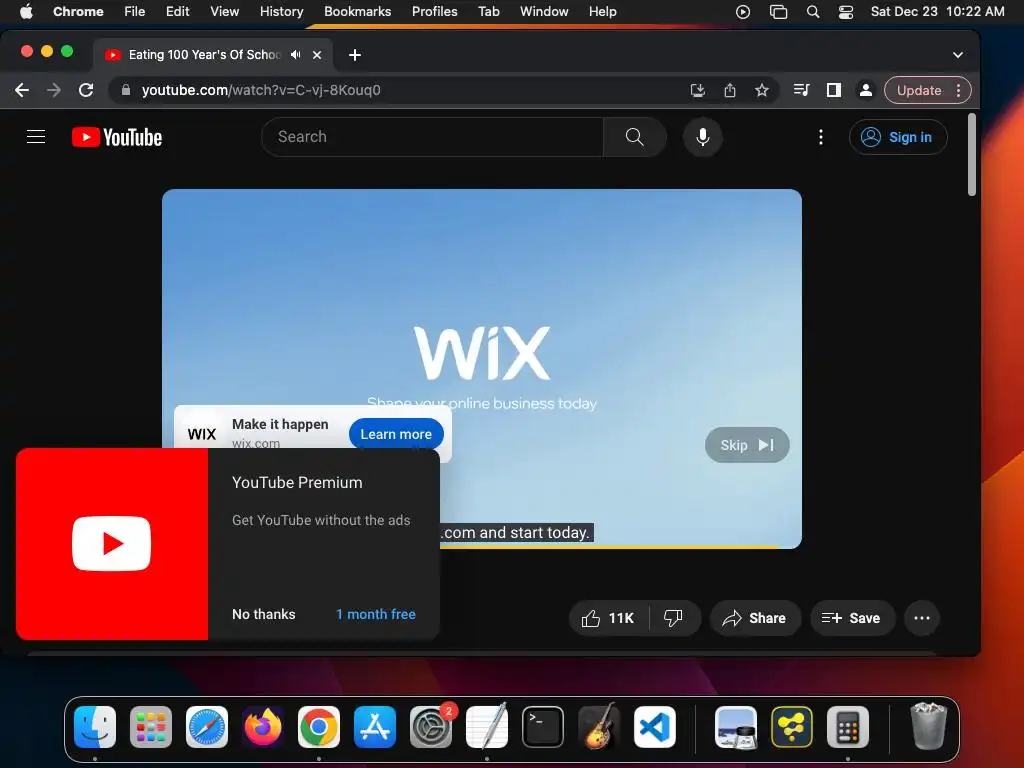
Task: Open Launchpad from the Dock
Action: pyautogui.click(x=151, y=727)
